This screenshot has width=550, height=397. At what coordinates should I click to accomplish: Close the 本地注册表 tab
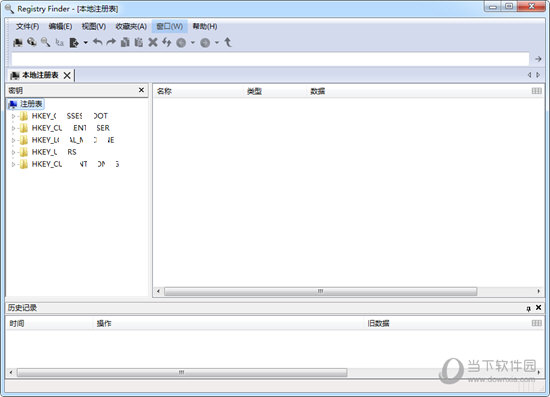tap(67, 75)
